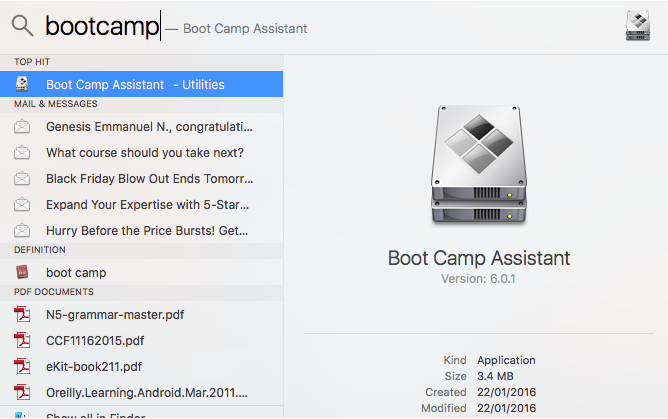This screenshot has width=668, height=419.
Task: Open 'Expand Your Expertise with 5-Star' email
Action: pyautogui.click(x=141, y=204)
